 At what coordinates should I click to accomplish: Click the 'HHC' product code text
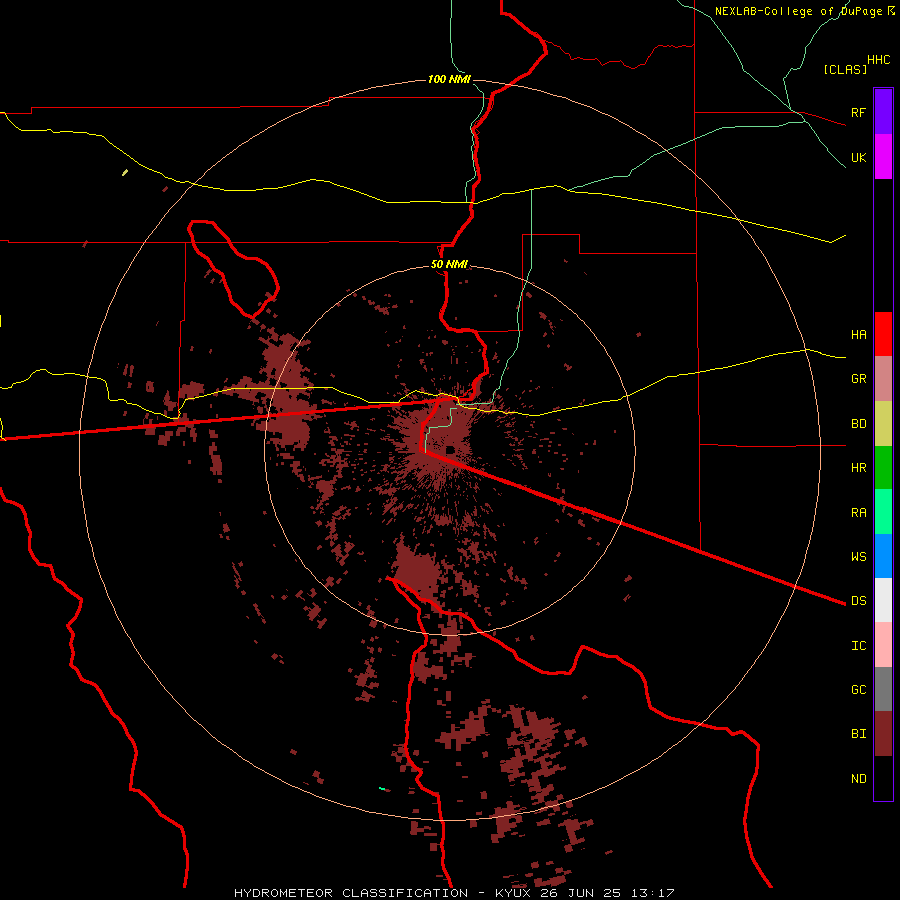tap(878, 60)
